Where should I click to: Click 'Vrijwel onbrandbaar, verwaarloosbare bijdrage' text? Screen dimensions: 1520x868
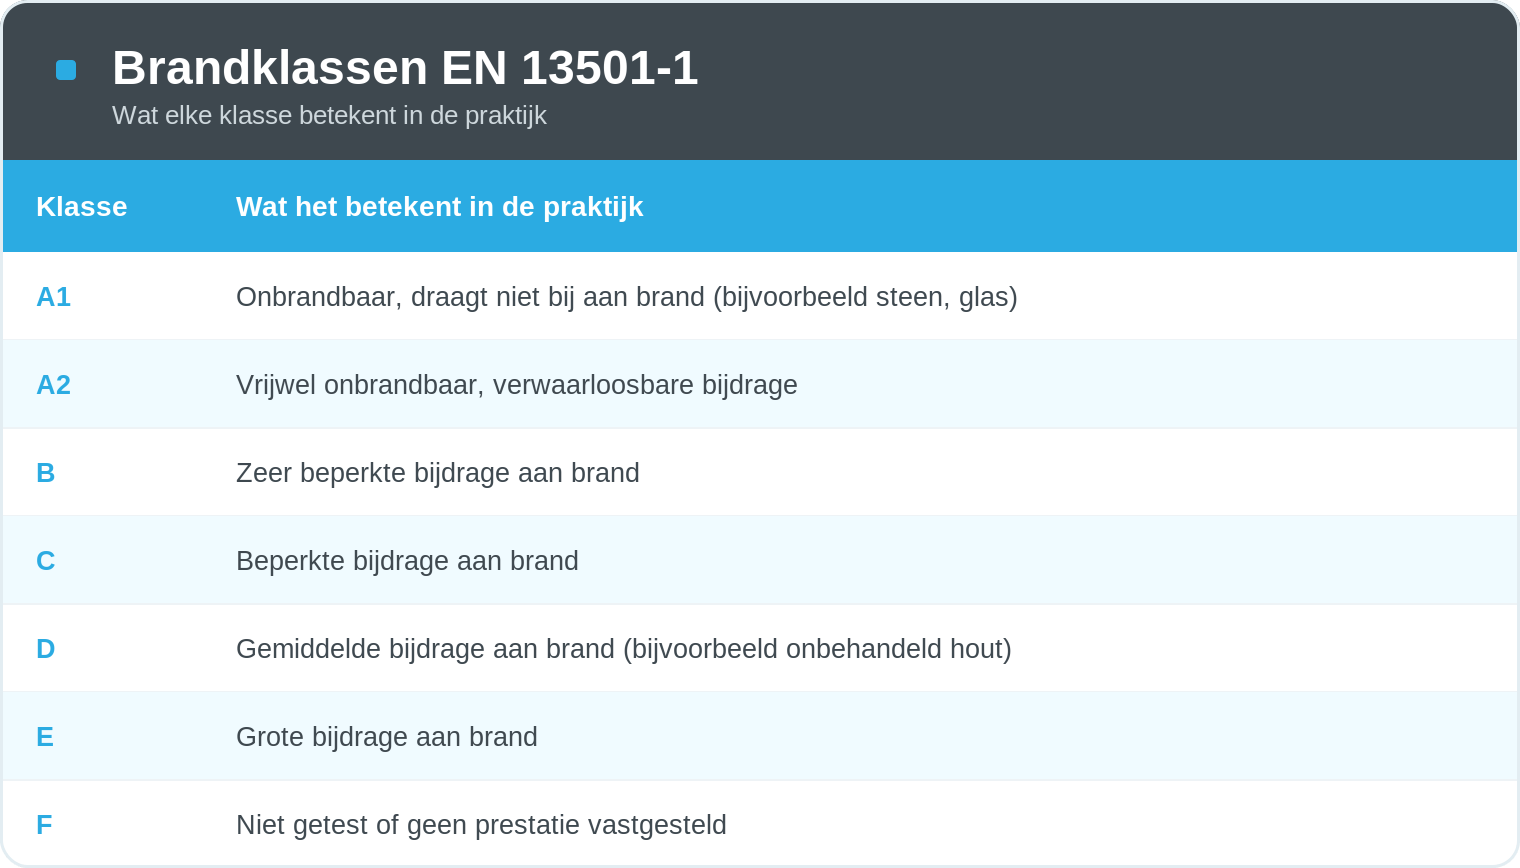pos(517,385)
